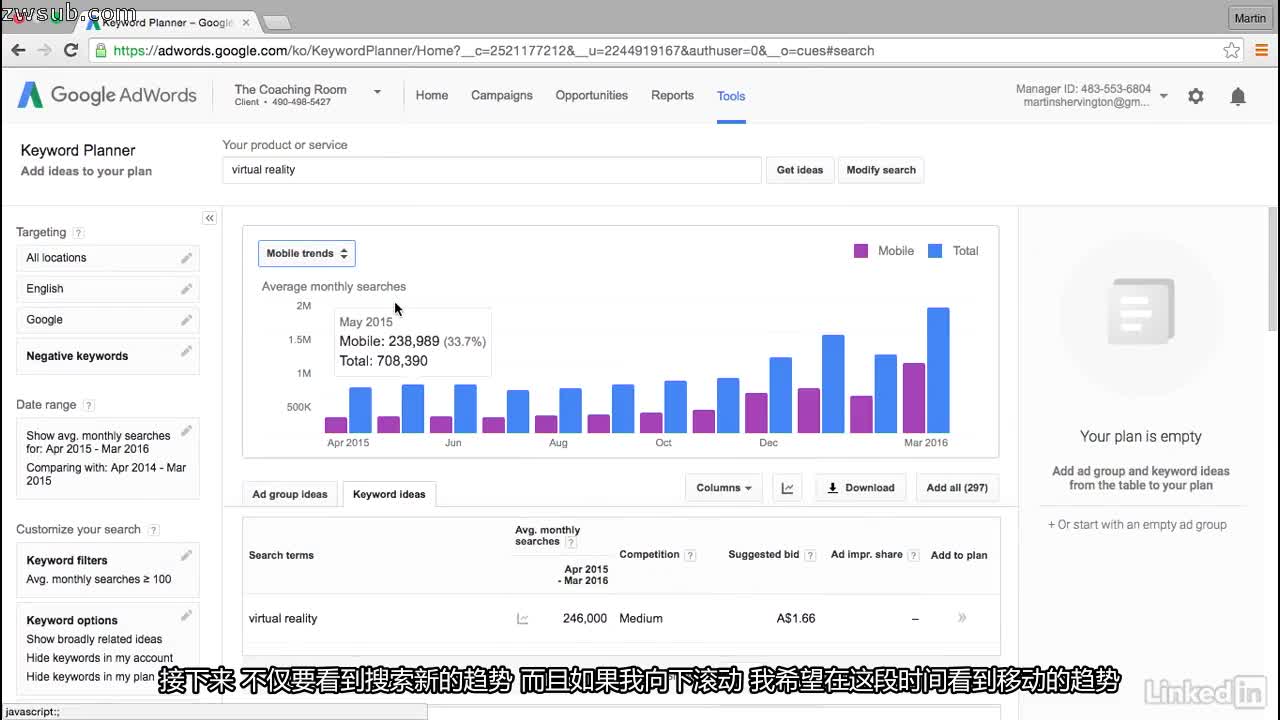Open Date range help question mark

coord(89,406)
